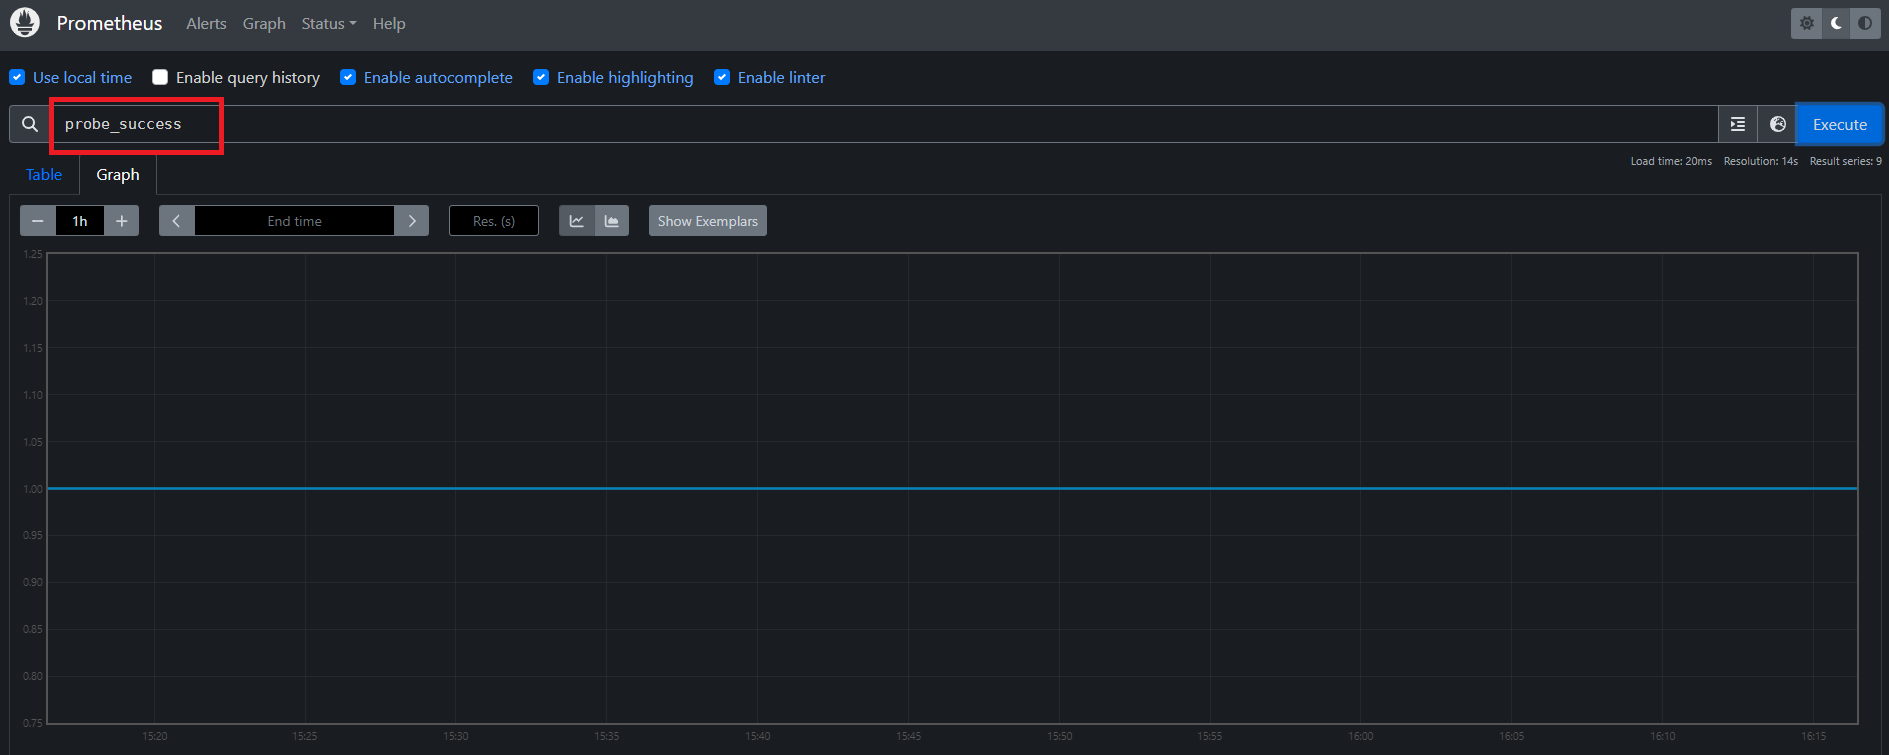Select the light theme sun icon
This screenshot has width=1889, height=755.
click(1807, 23)
